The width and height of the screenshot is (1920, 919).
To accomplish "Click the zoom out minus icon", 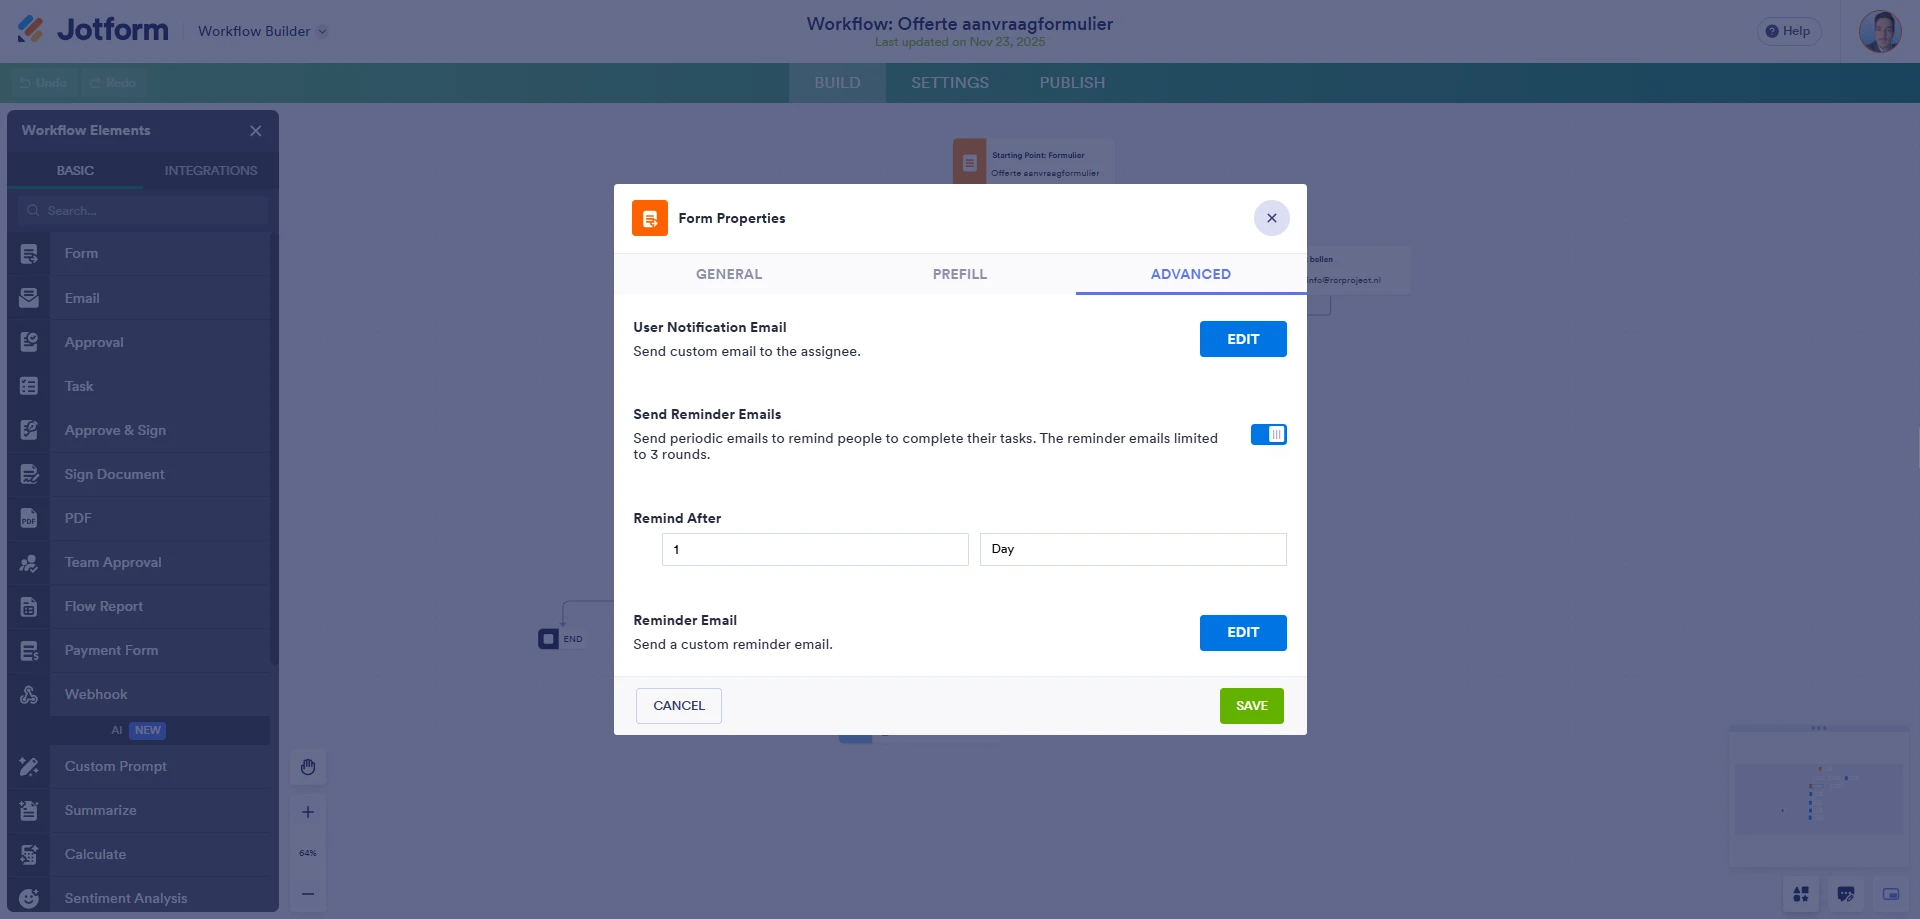I will click(308, 894).
